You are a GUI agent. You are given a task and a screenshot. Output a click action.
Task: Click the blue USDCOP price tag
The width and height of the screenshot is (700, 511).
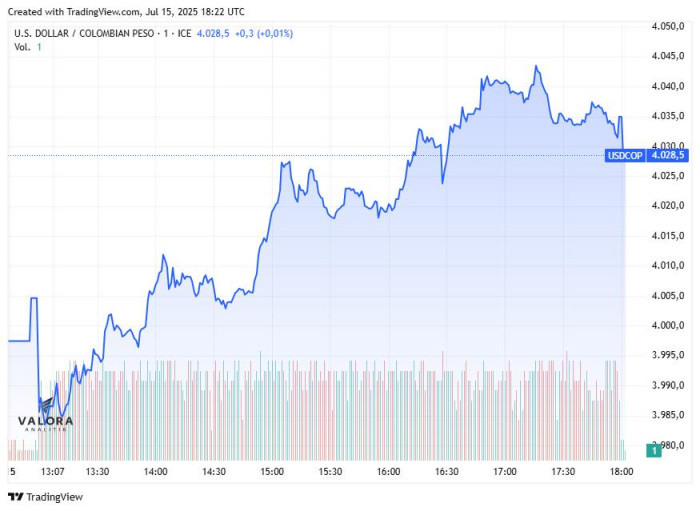pyautogui.click(x=626, y=155)
